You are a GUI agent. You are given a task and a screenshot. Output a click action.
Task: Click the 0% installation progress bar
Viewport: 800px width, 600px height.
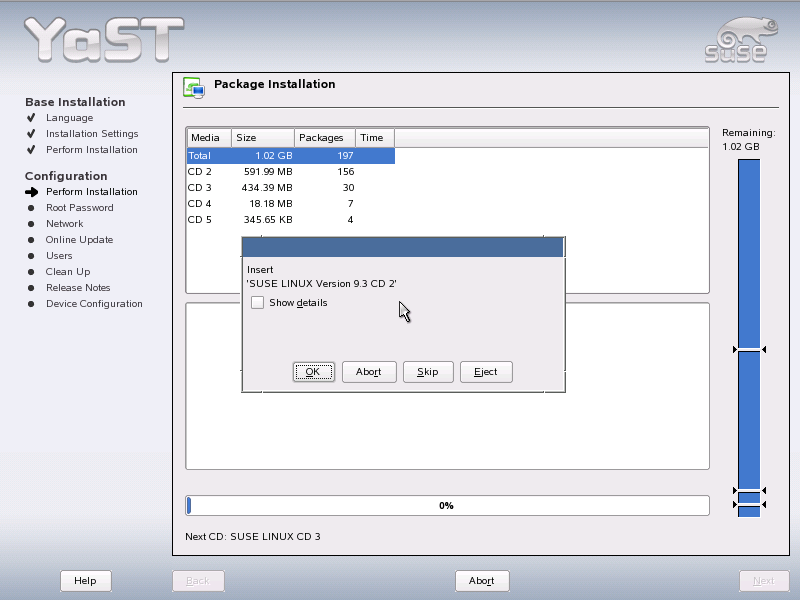pyautogui.click(x=447, y=506)
